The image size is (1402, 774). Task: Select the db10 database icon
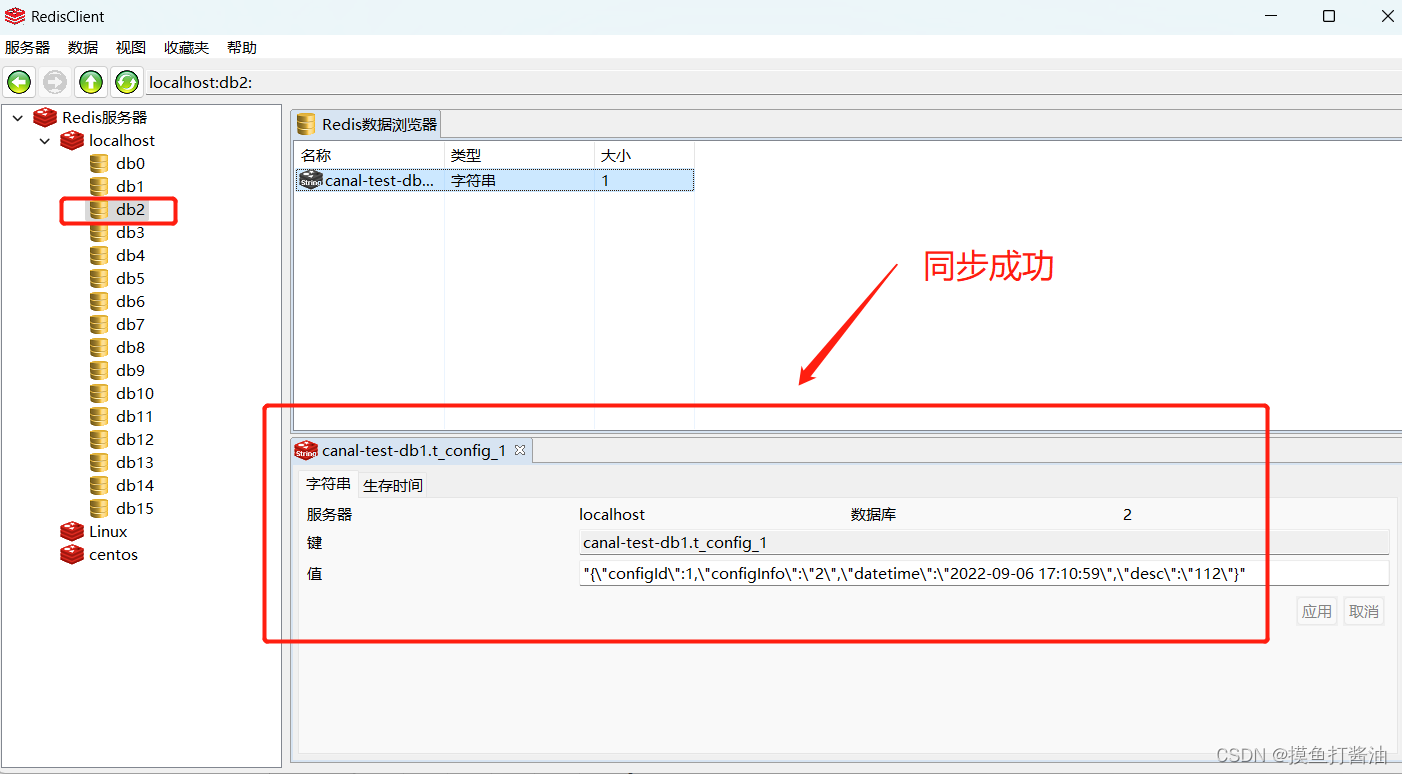click(99, 393)
